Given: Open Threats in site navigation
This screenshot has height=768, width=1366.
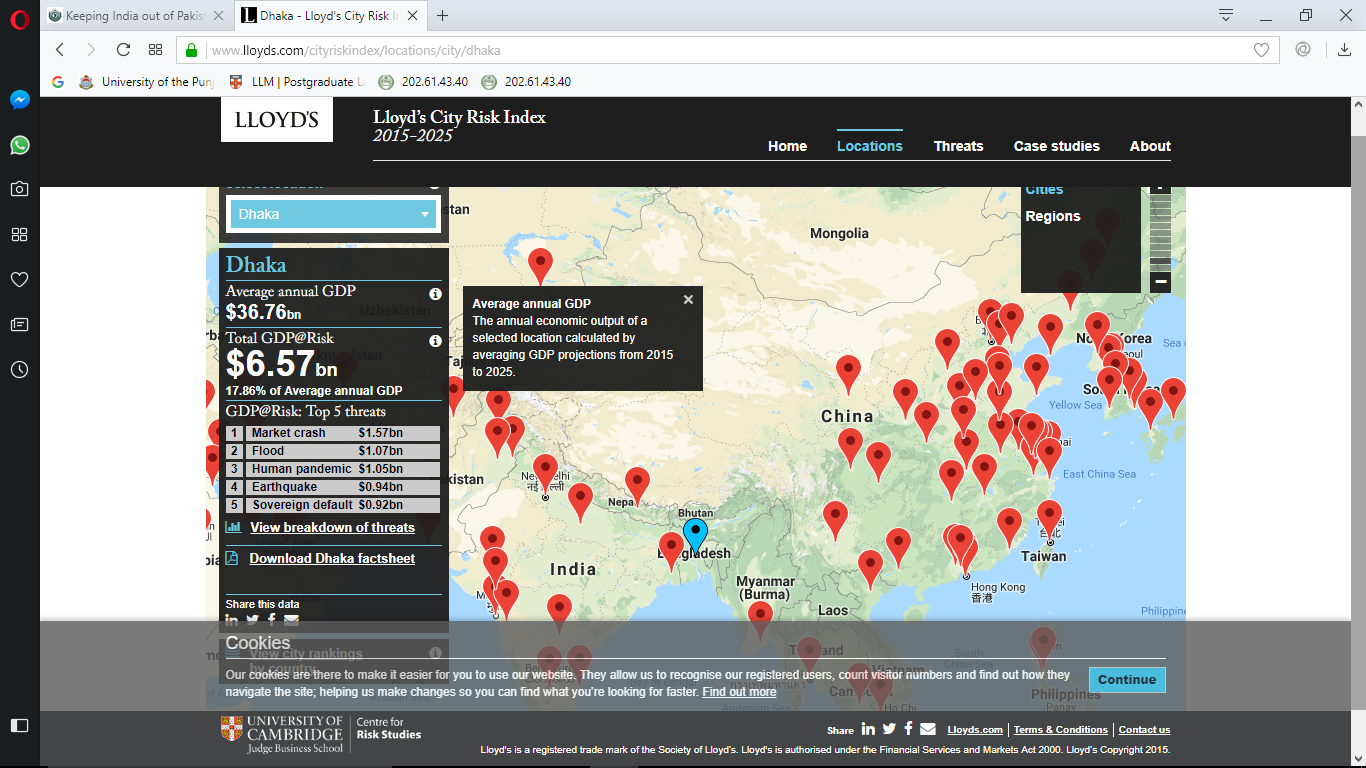Looking at the screenshot, I should (x=958, y=146).
